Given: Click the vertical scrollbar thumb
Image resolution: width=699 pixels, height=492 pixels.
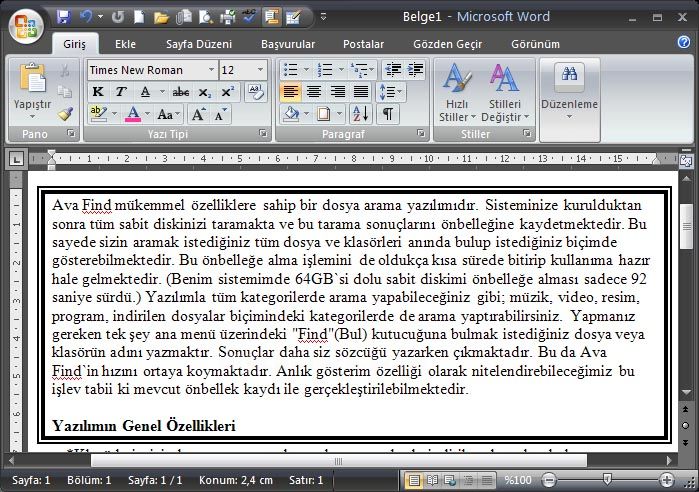Looking at the screenshot, I should (686, 226).
